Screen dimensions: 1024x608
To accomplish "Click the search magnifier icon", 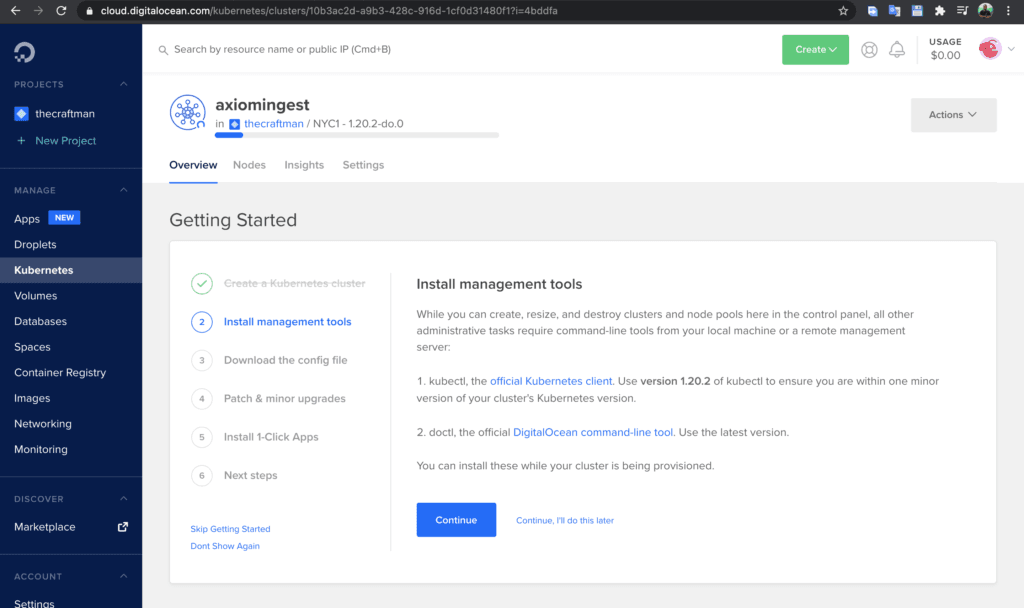I will pyautogui.click(x=163, y=50).
